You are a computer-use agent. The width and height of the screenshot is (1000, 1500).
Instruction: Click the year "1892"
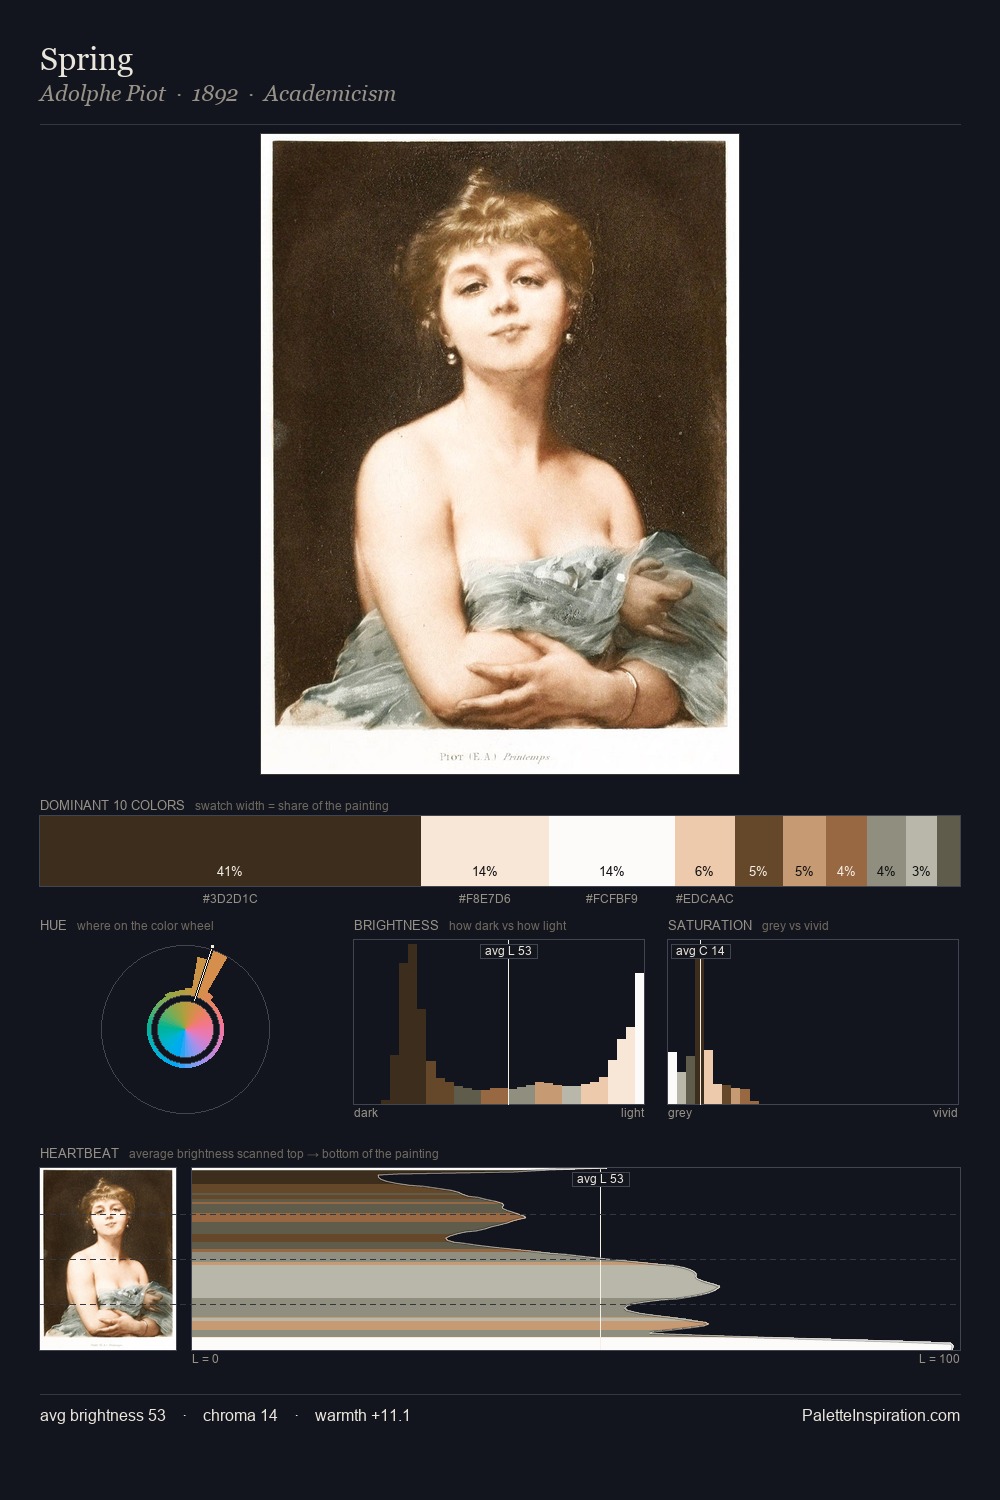215,94
